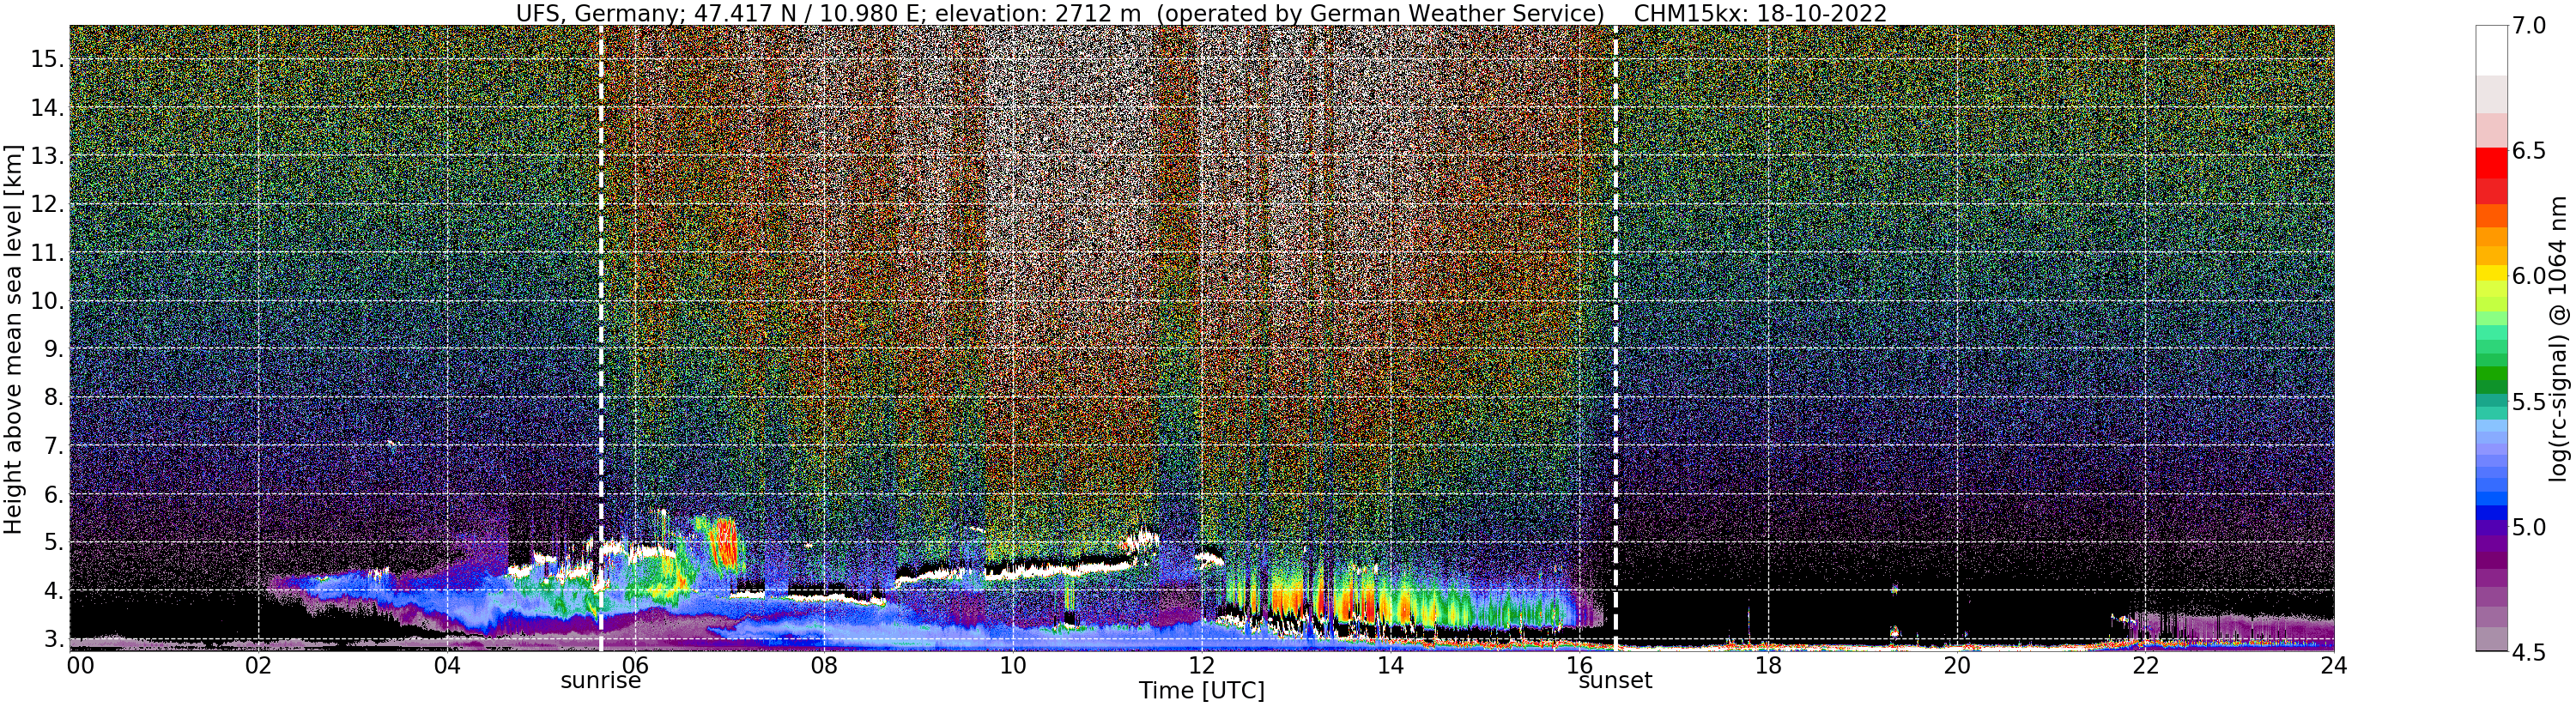
Task: Click the x-axis tick label '08'
Action: tap(824, 665)
